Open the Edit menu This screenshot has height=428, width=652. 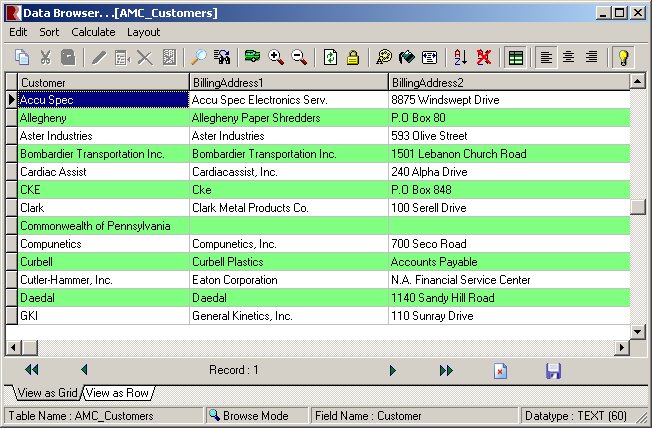(18, 32)
